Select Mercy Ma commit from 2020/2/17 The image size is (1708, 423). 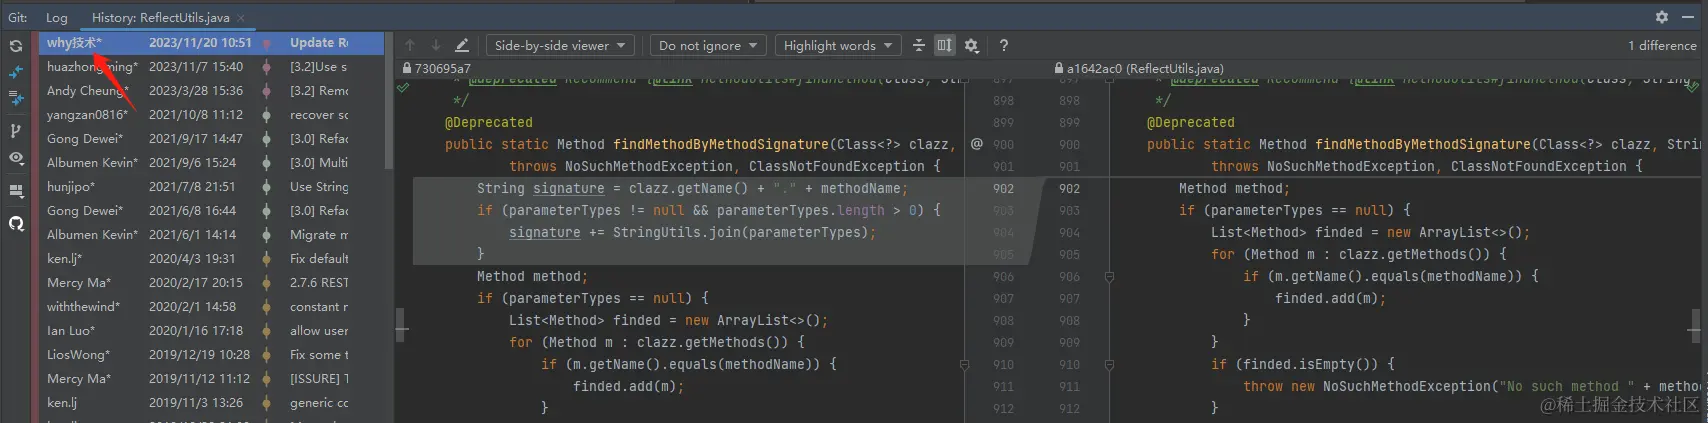211,283
